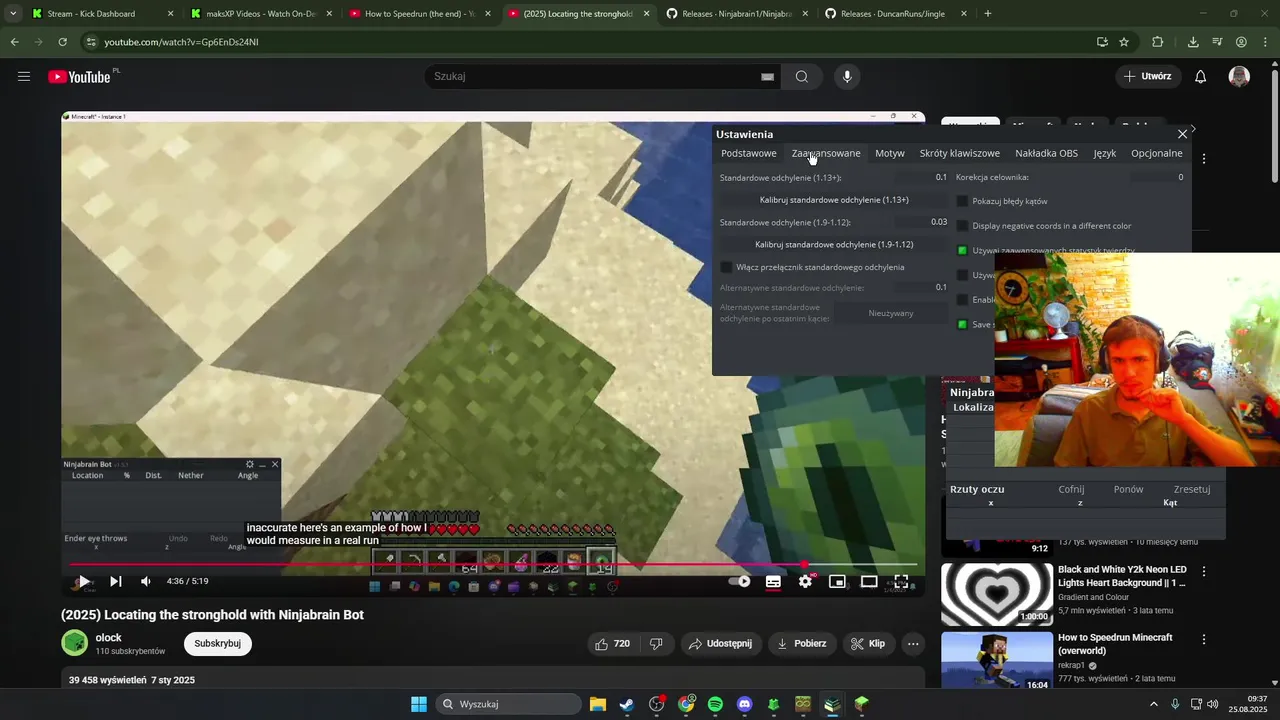
Task: Open Spotify from taskbar
Action: pos(715,704)
